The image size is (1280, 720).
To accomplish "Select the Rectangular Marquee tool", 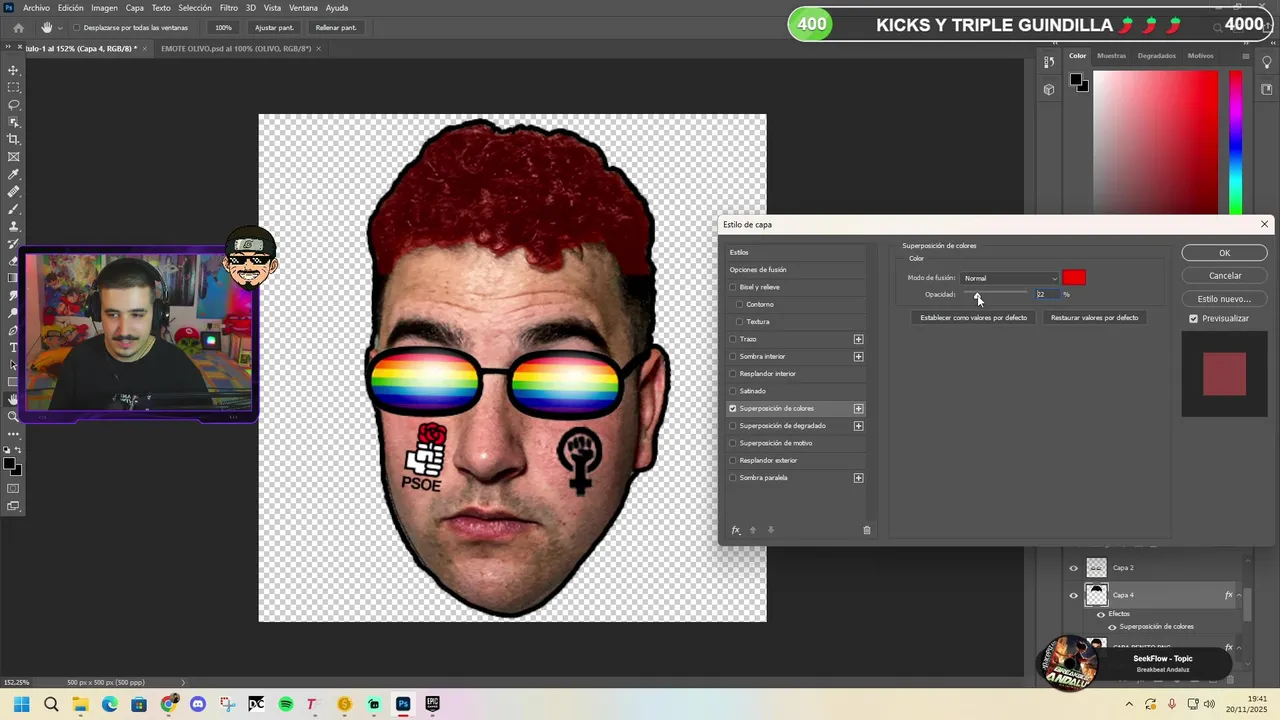I will pos(14,87).
